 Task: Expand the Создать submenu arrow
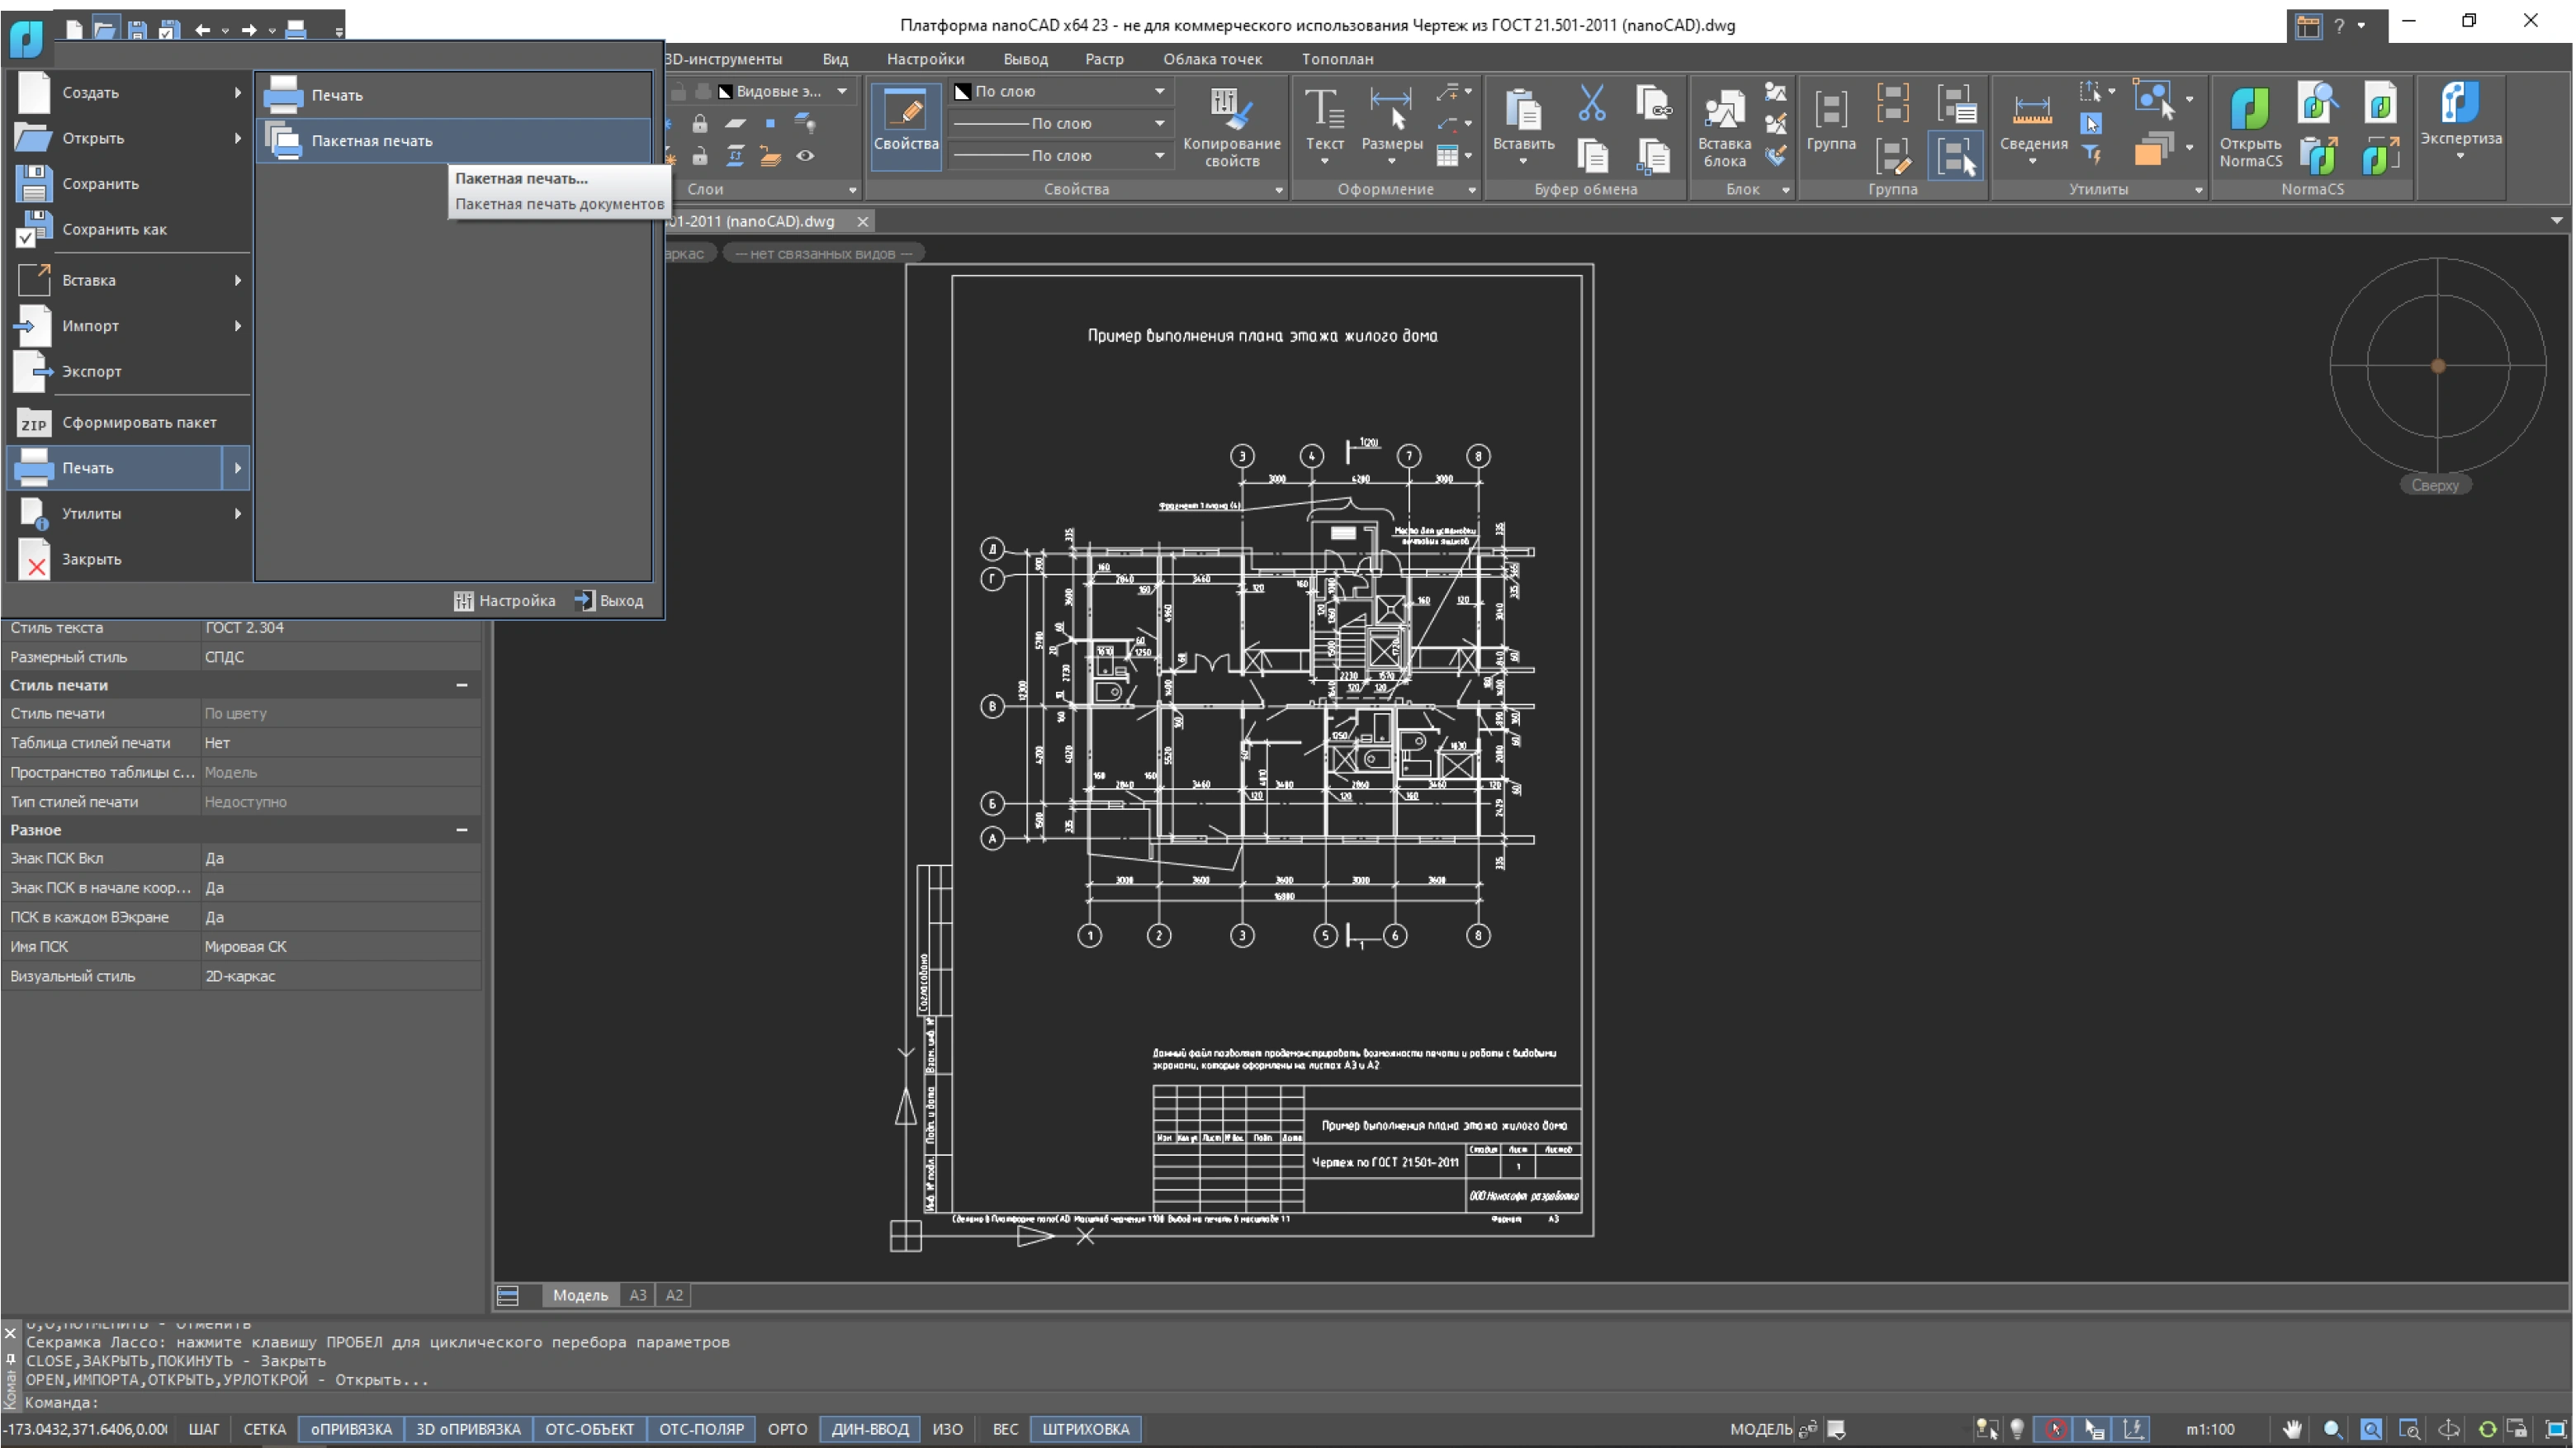click(x=237, y=92)
